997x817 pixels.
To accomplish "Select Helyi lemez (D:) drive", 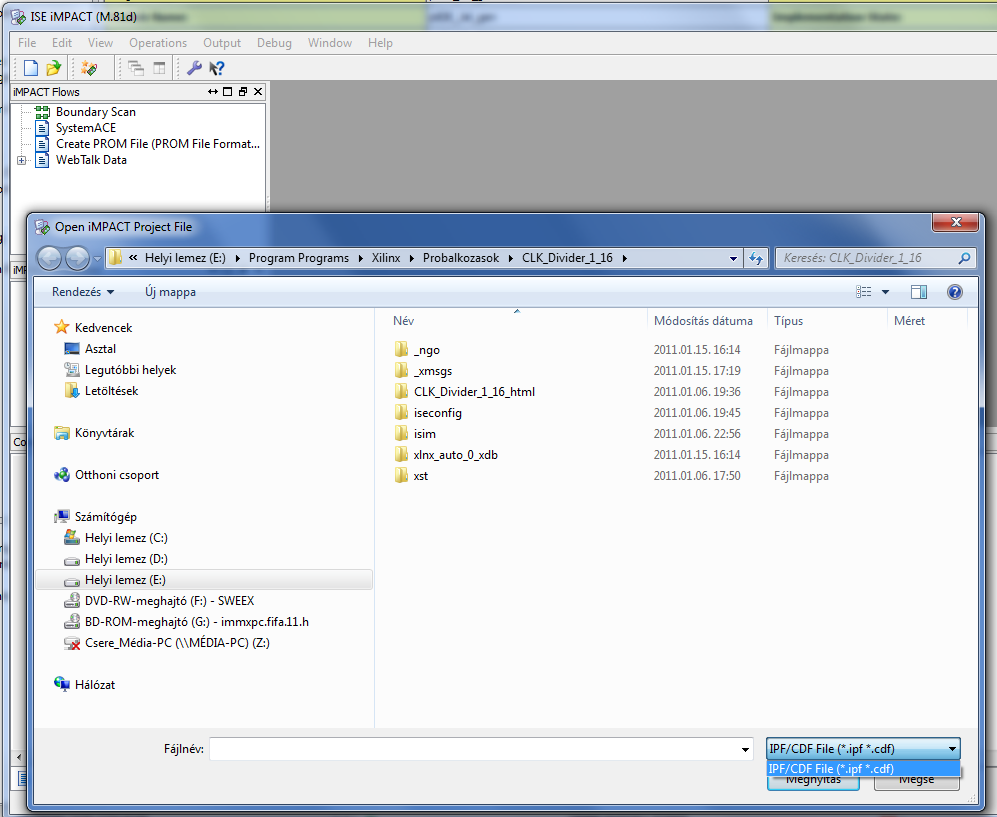I will [x=126, y=558].
